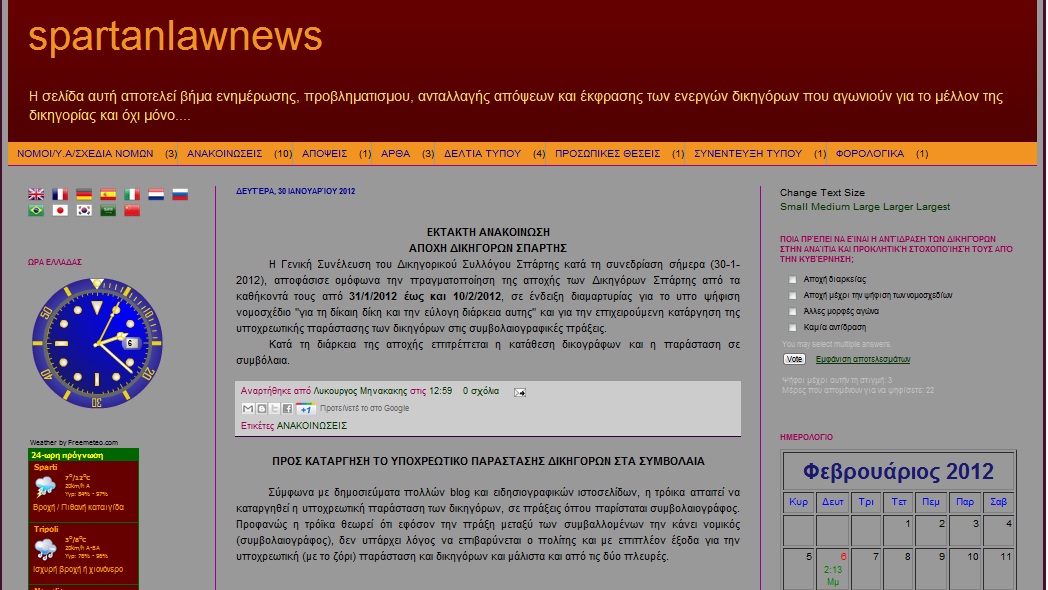Click the German flag icon

click(x=84, y=195)
